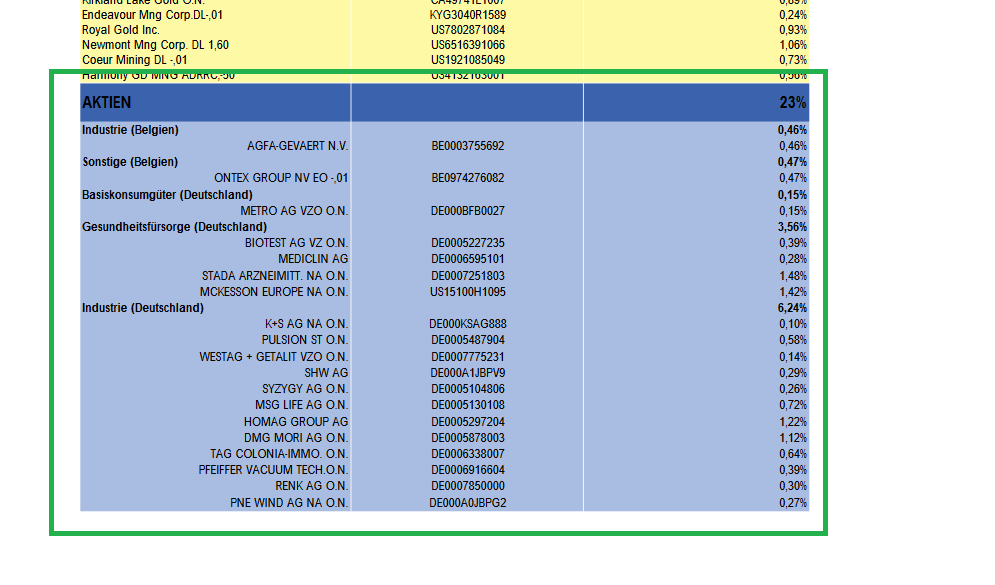Click METRO AG VZO O.N. cell
Image resolution: width=995 pixels, height=585 pixels.
[x=294, y=211]
